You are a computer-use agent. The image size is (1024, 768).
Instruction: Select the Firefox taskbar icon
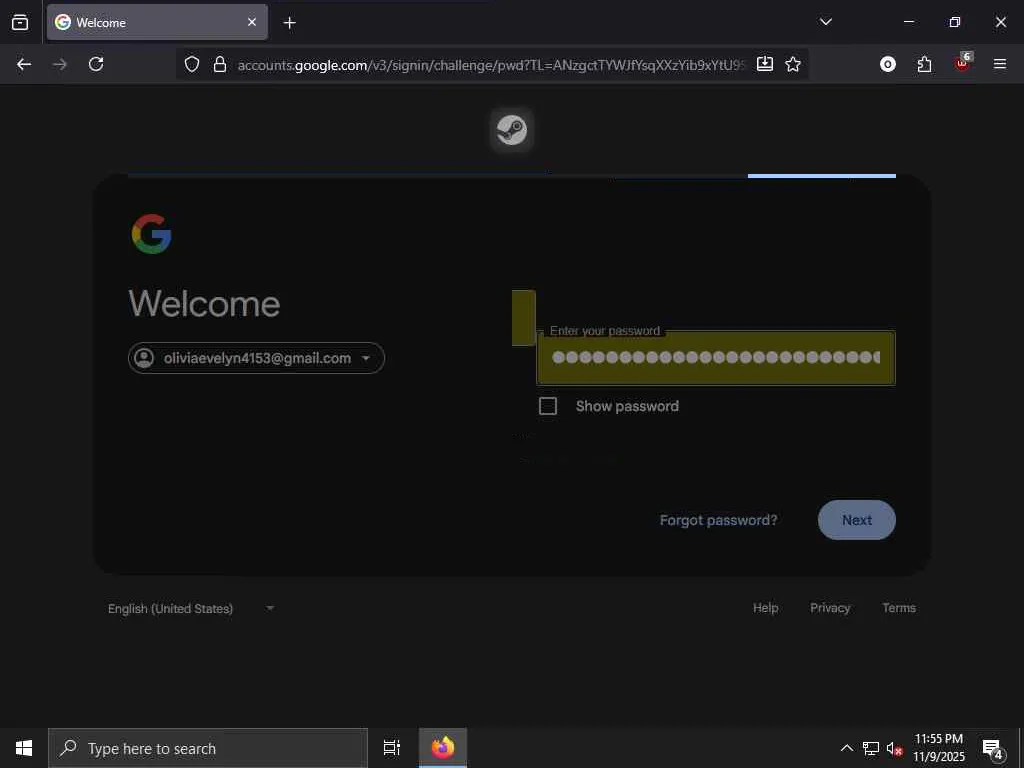point(443,748)
